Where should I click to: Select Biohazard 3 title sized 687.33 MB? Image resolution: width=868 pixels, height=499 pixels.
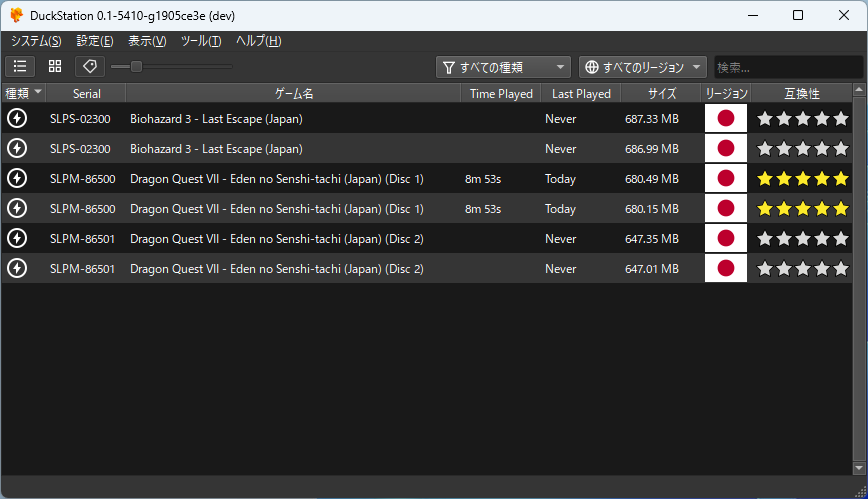point(216,119)
